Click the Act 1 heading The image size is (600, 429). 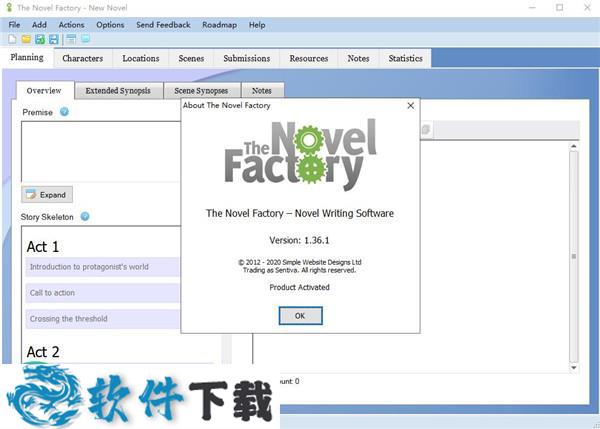tap(43, 247)
